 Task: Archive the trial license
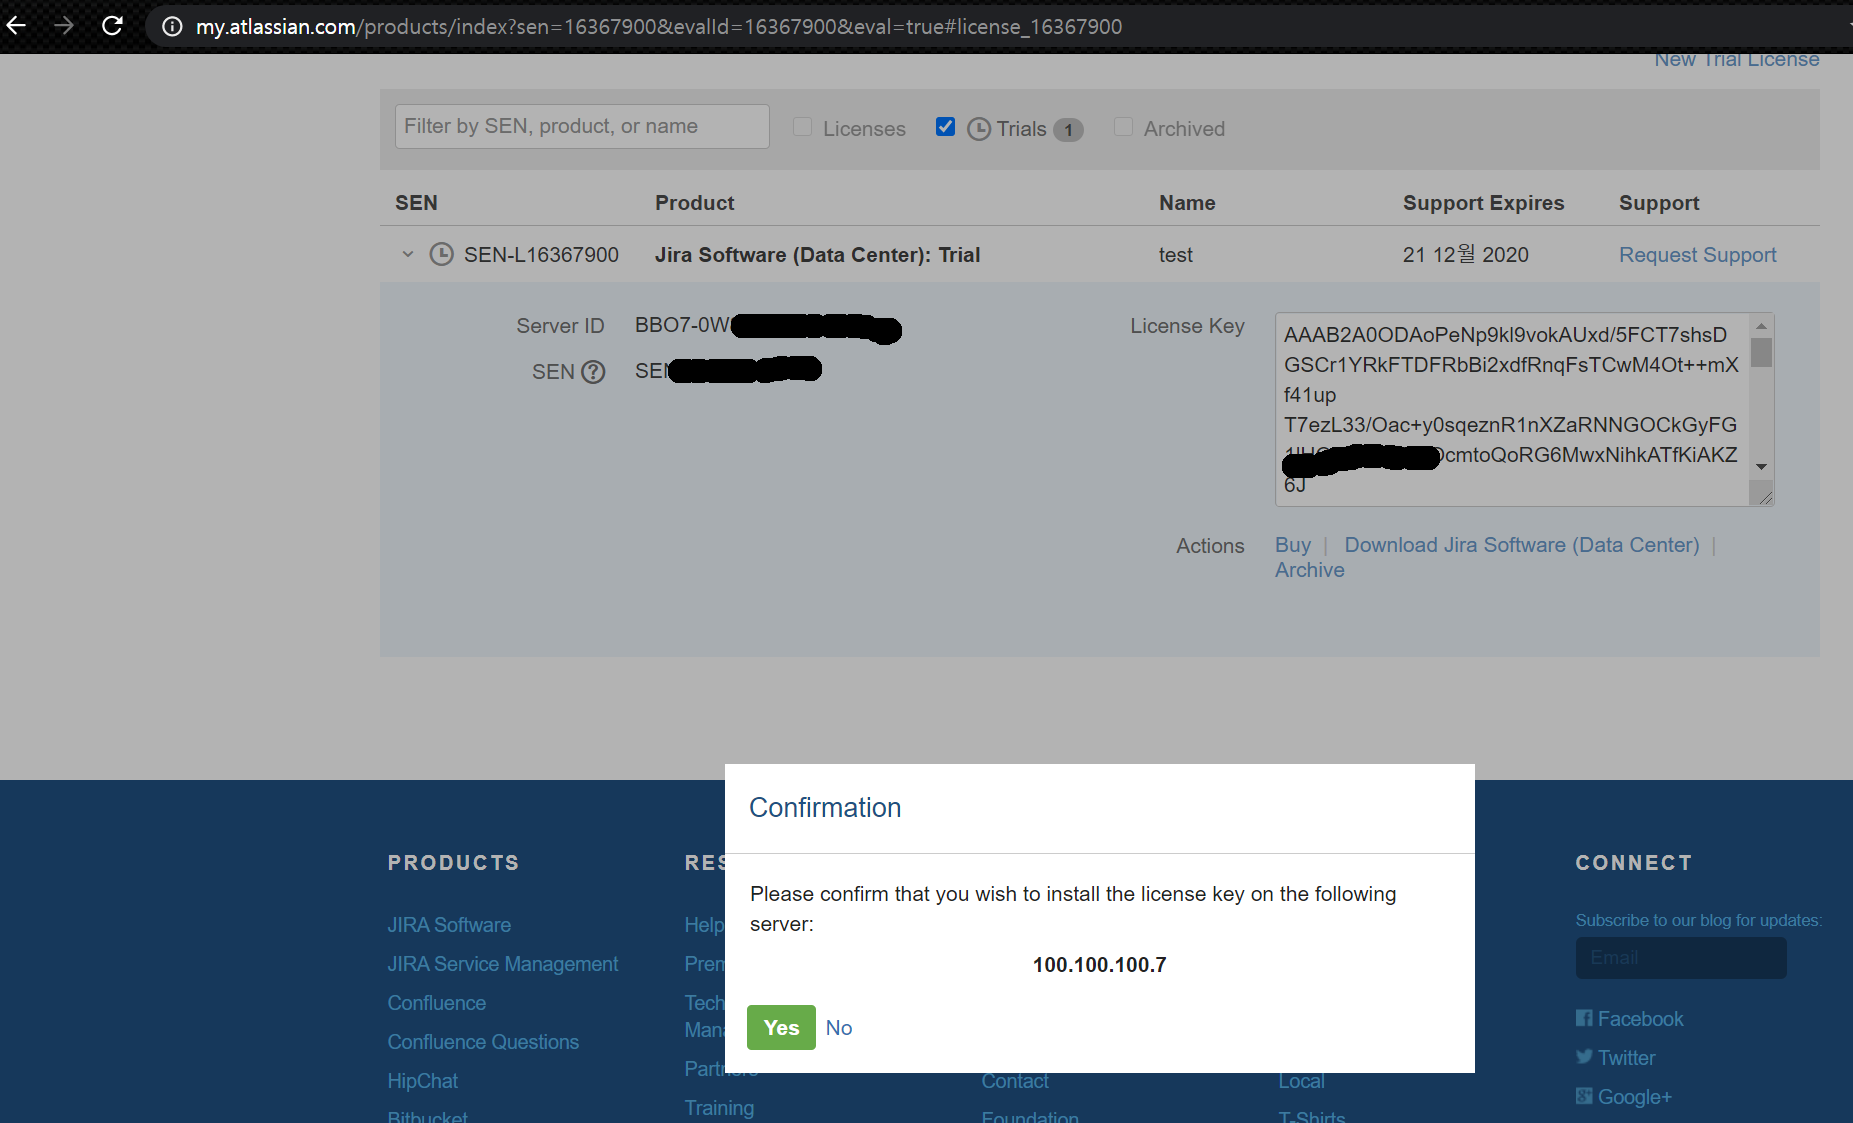pos(1310,570)
